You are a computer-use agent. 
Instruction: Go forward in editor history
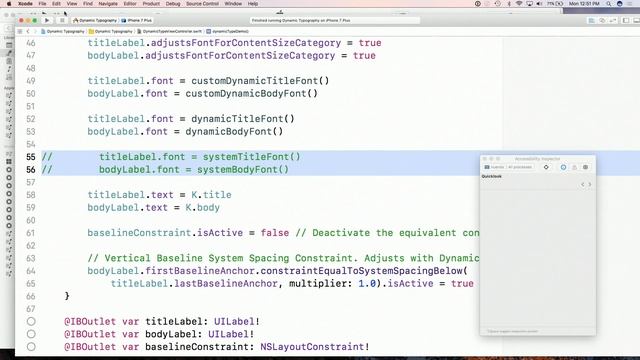pyautogui.click(x=35, y=31)
